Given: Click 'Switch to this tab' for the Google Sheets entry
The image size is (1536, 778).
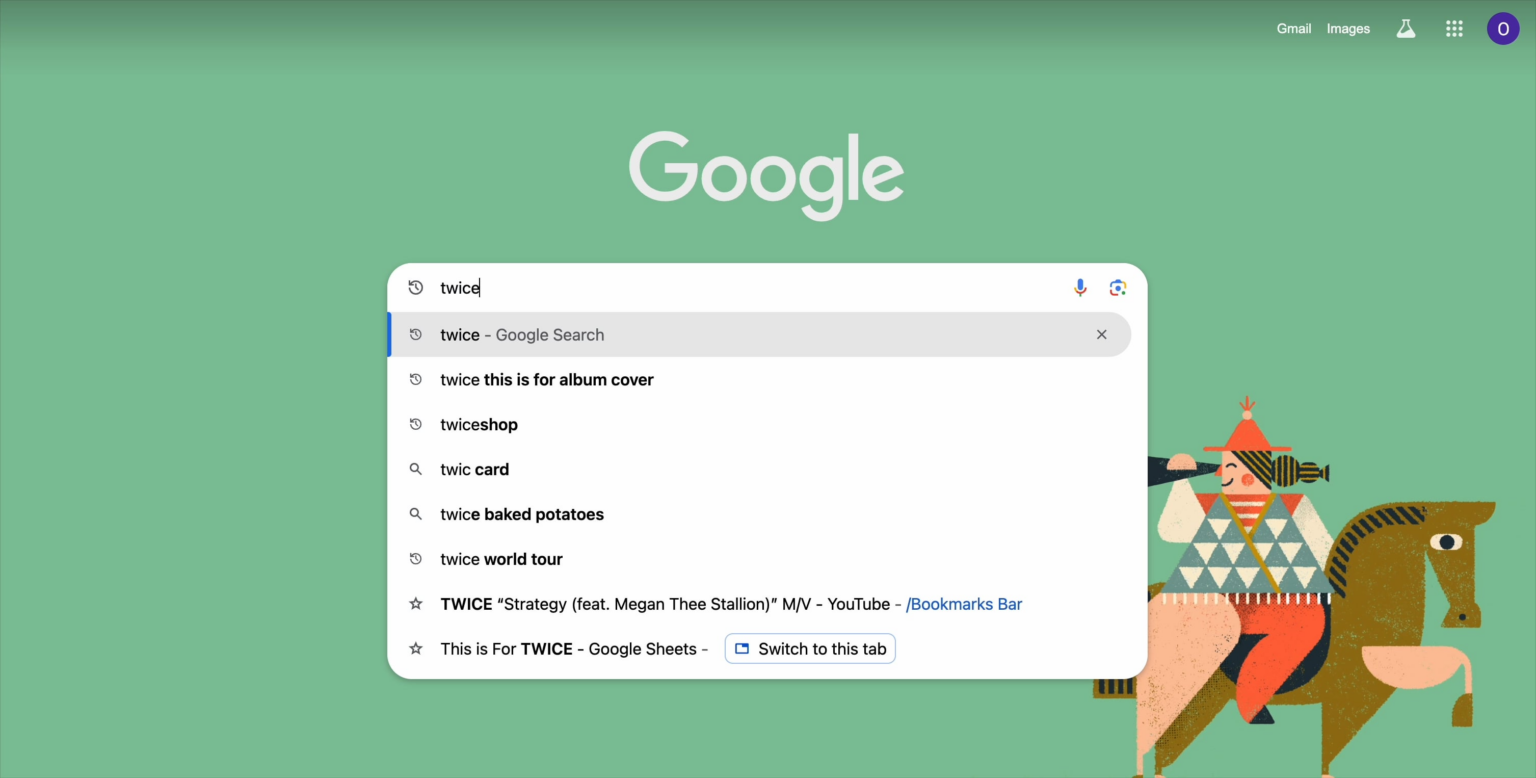Looking at the screenshot, I should pyautogui.click(x=810, y=648).
